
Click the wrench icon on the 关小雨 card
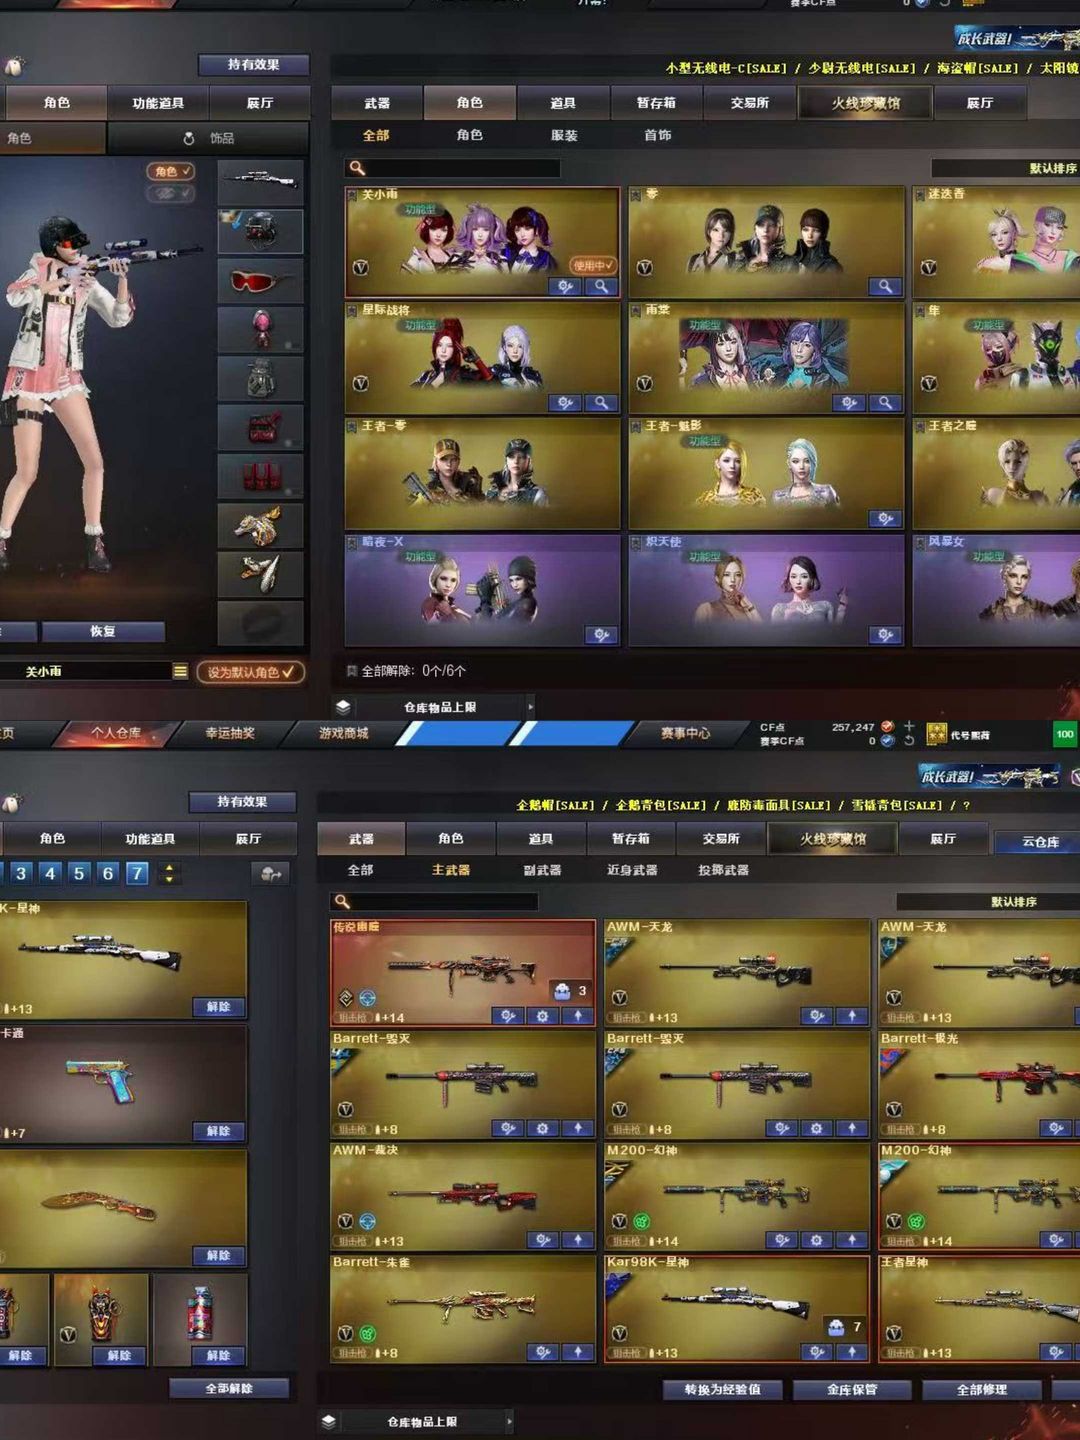[x=566, y=287]
